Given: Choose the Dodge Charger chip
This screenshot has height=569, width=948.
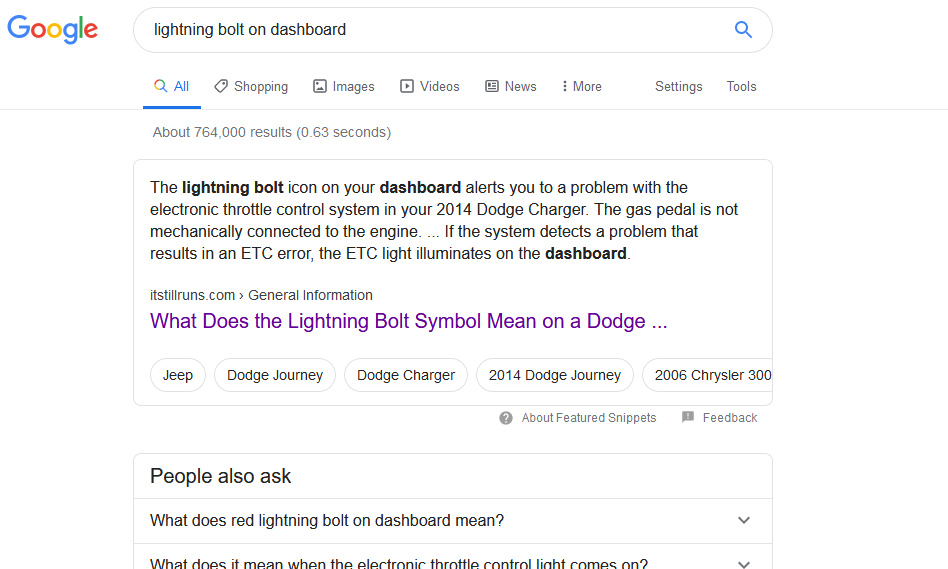Looking at the screenshot, I should pyautogui.click(x=406, y=375).
